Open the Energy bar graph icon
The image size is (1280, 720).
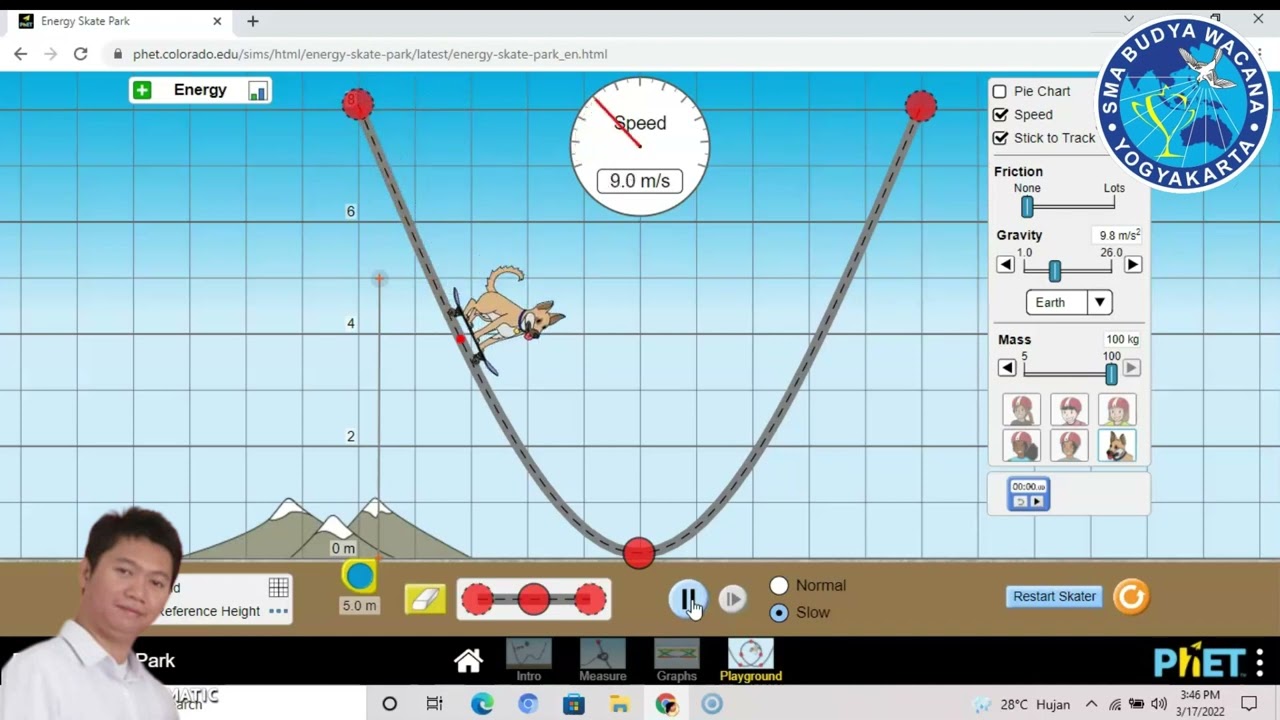(257, 91)
